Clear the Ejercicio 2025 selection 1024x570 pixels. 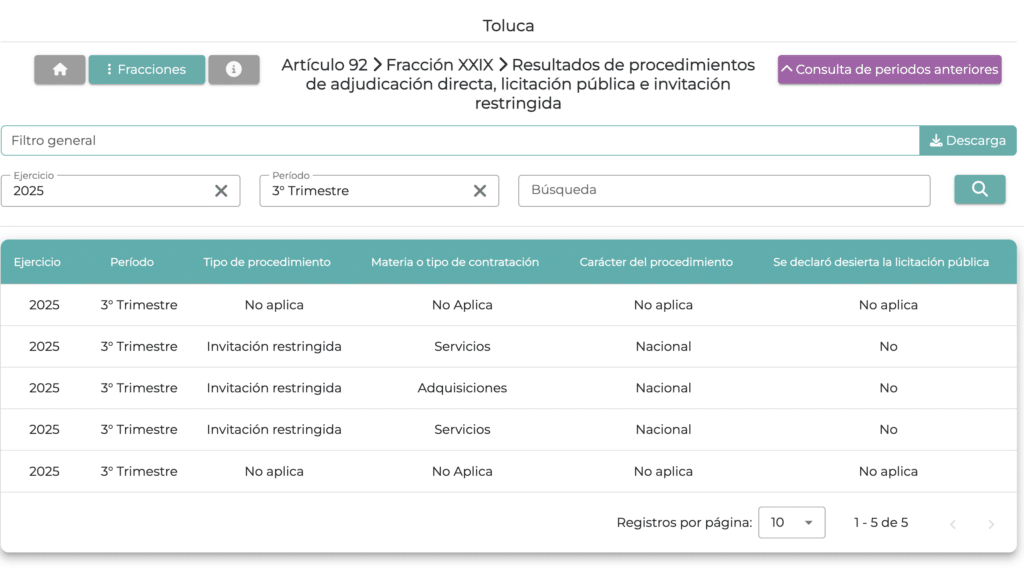click(221, 191)
